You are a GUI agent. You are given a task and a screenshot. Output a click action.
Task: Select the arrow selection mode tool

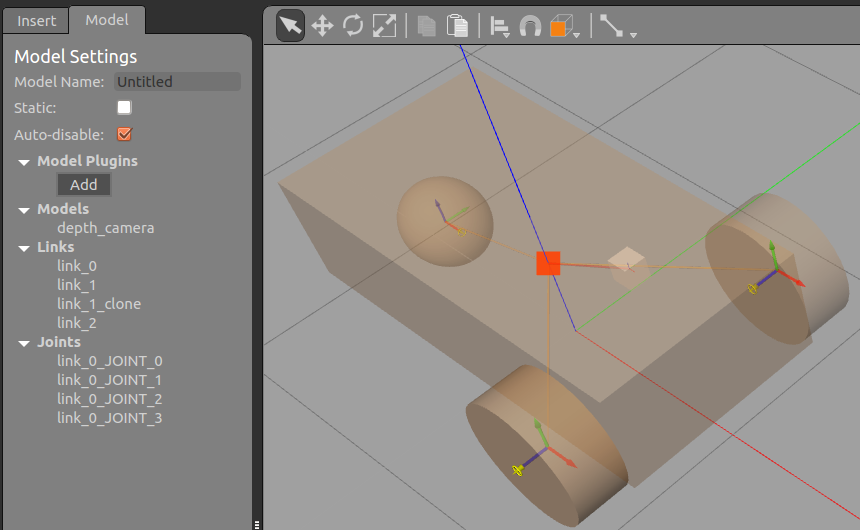(290, 26)
